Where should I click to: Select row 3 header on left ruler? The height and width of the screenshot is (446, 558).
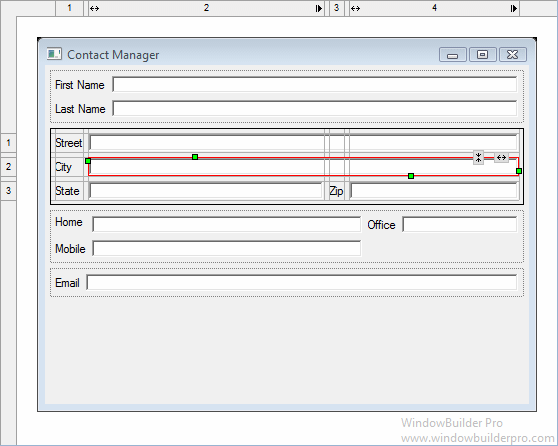(x=8, y=191)
